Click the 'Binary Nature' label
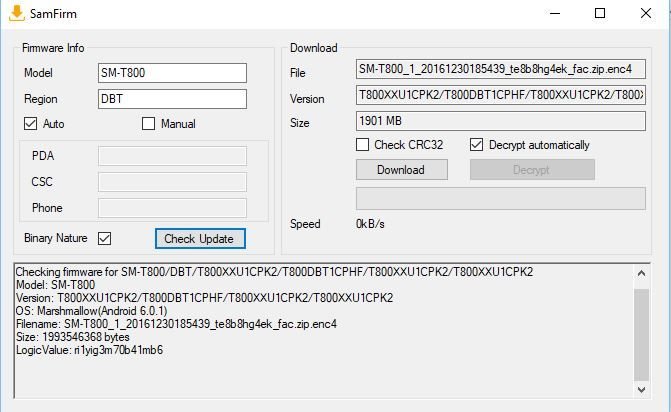This screenshot has height=412, width=671. click(x=56, y=238)
